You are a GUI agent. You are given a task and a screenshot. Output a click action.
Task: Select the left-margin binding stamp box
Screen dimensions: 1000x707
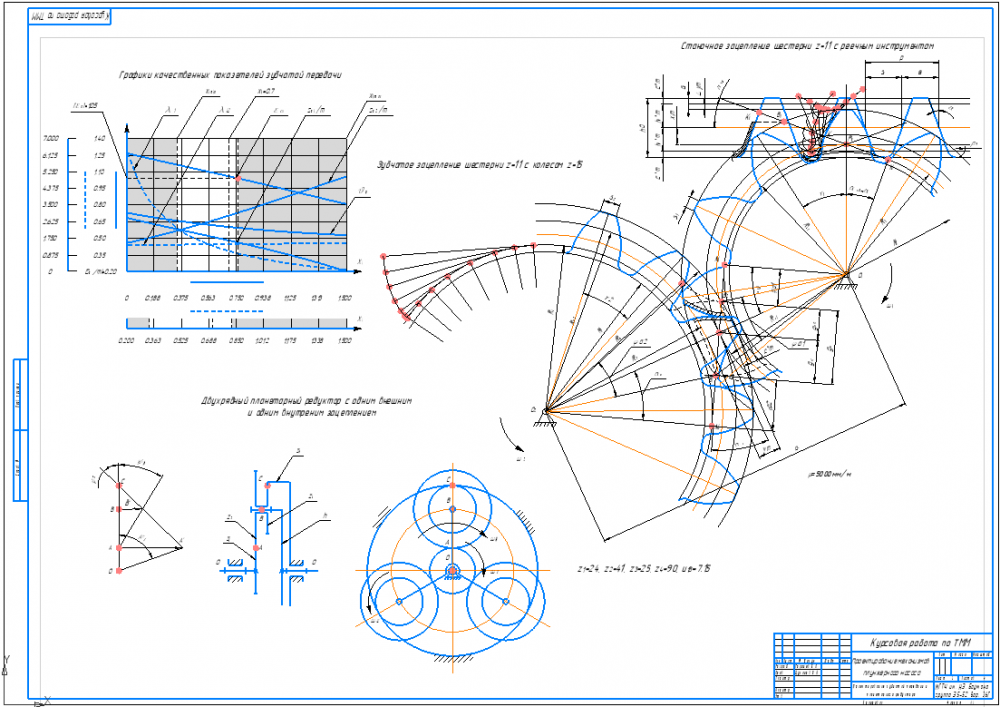[x=21, y=430]
